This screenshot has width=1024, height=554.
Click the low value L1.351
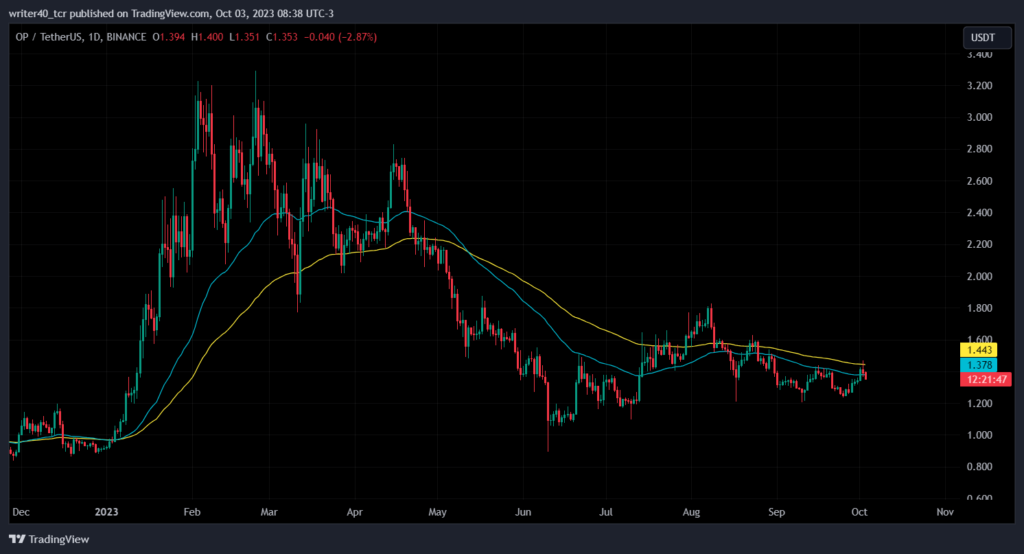pos(245,37)
